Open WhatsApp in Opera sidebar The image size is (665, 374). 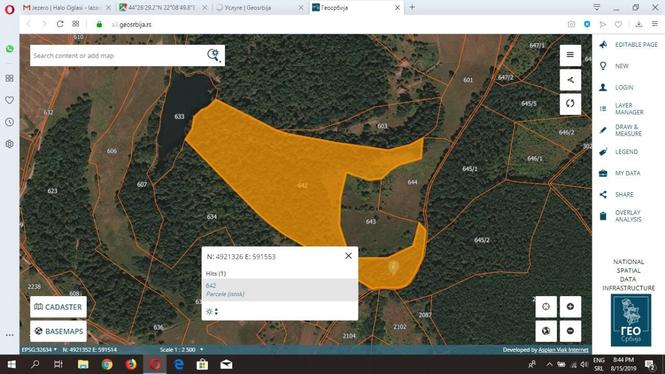[x=9, y=49]
